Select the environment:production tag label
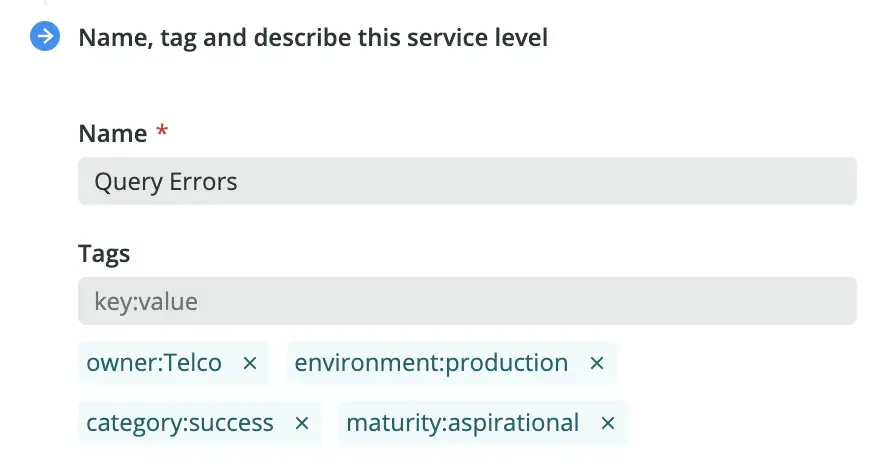The width and height of the screenshot is (892, 470). click(431, 363)
